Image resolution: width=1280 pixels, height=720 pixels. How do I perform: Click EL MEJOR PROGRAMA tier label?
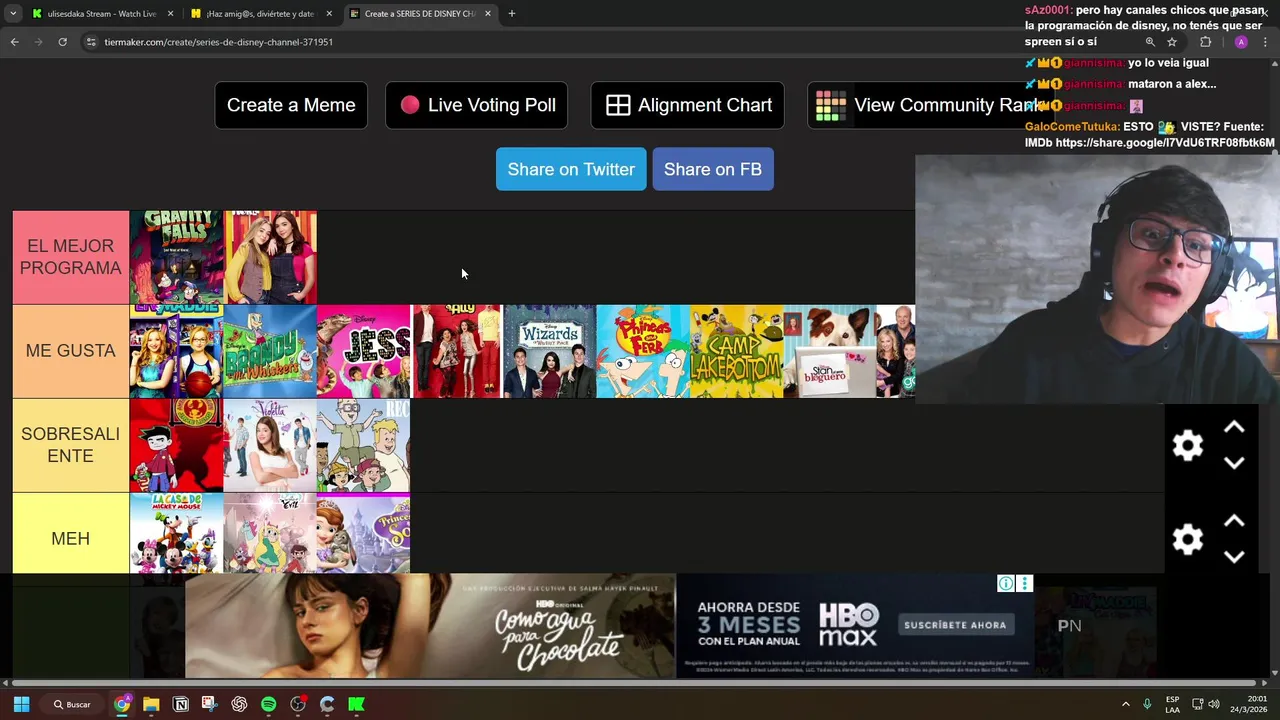pos(71,257)
